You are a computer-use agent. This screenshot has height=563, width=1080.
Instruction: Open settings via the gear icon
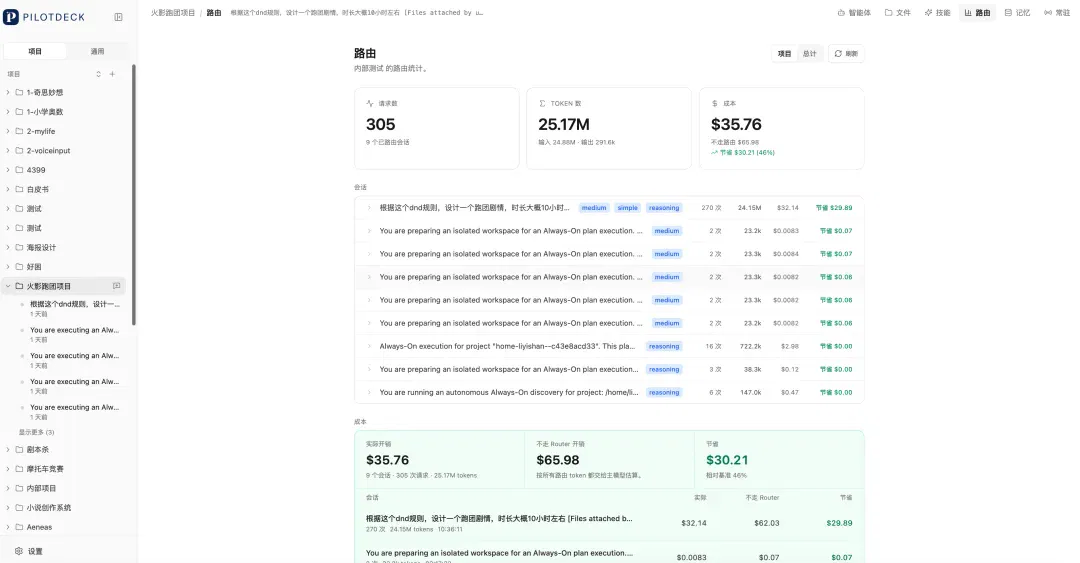pos(19,551)
